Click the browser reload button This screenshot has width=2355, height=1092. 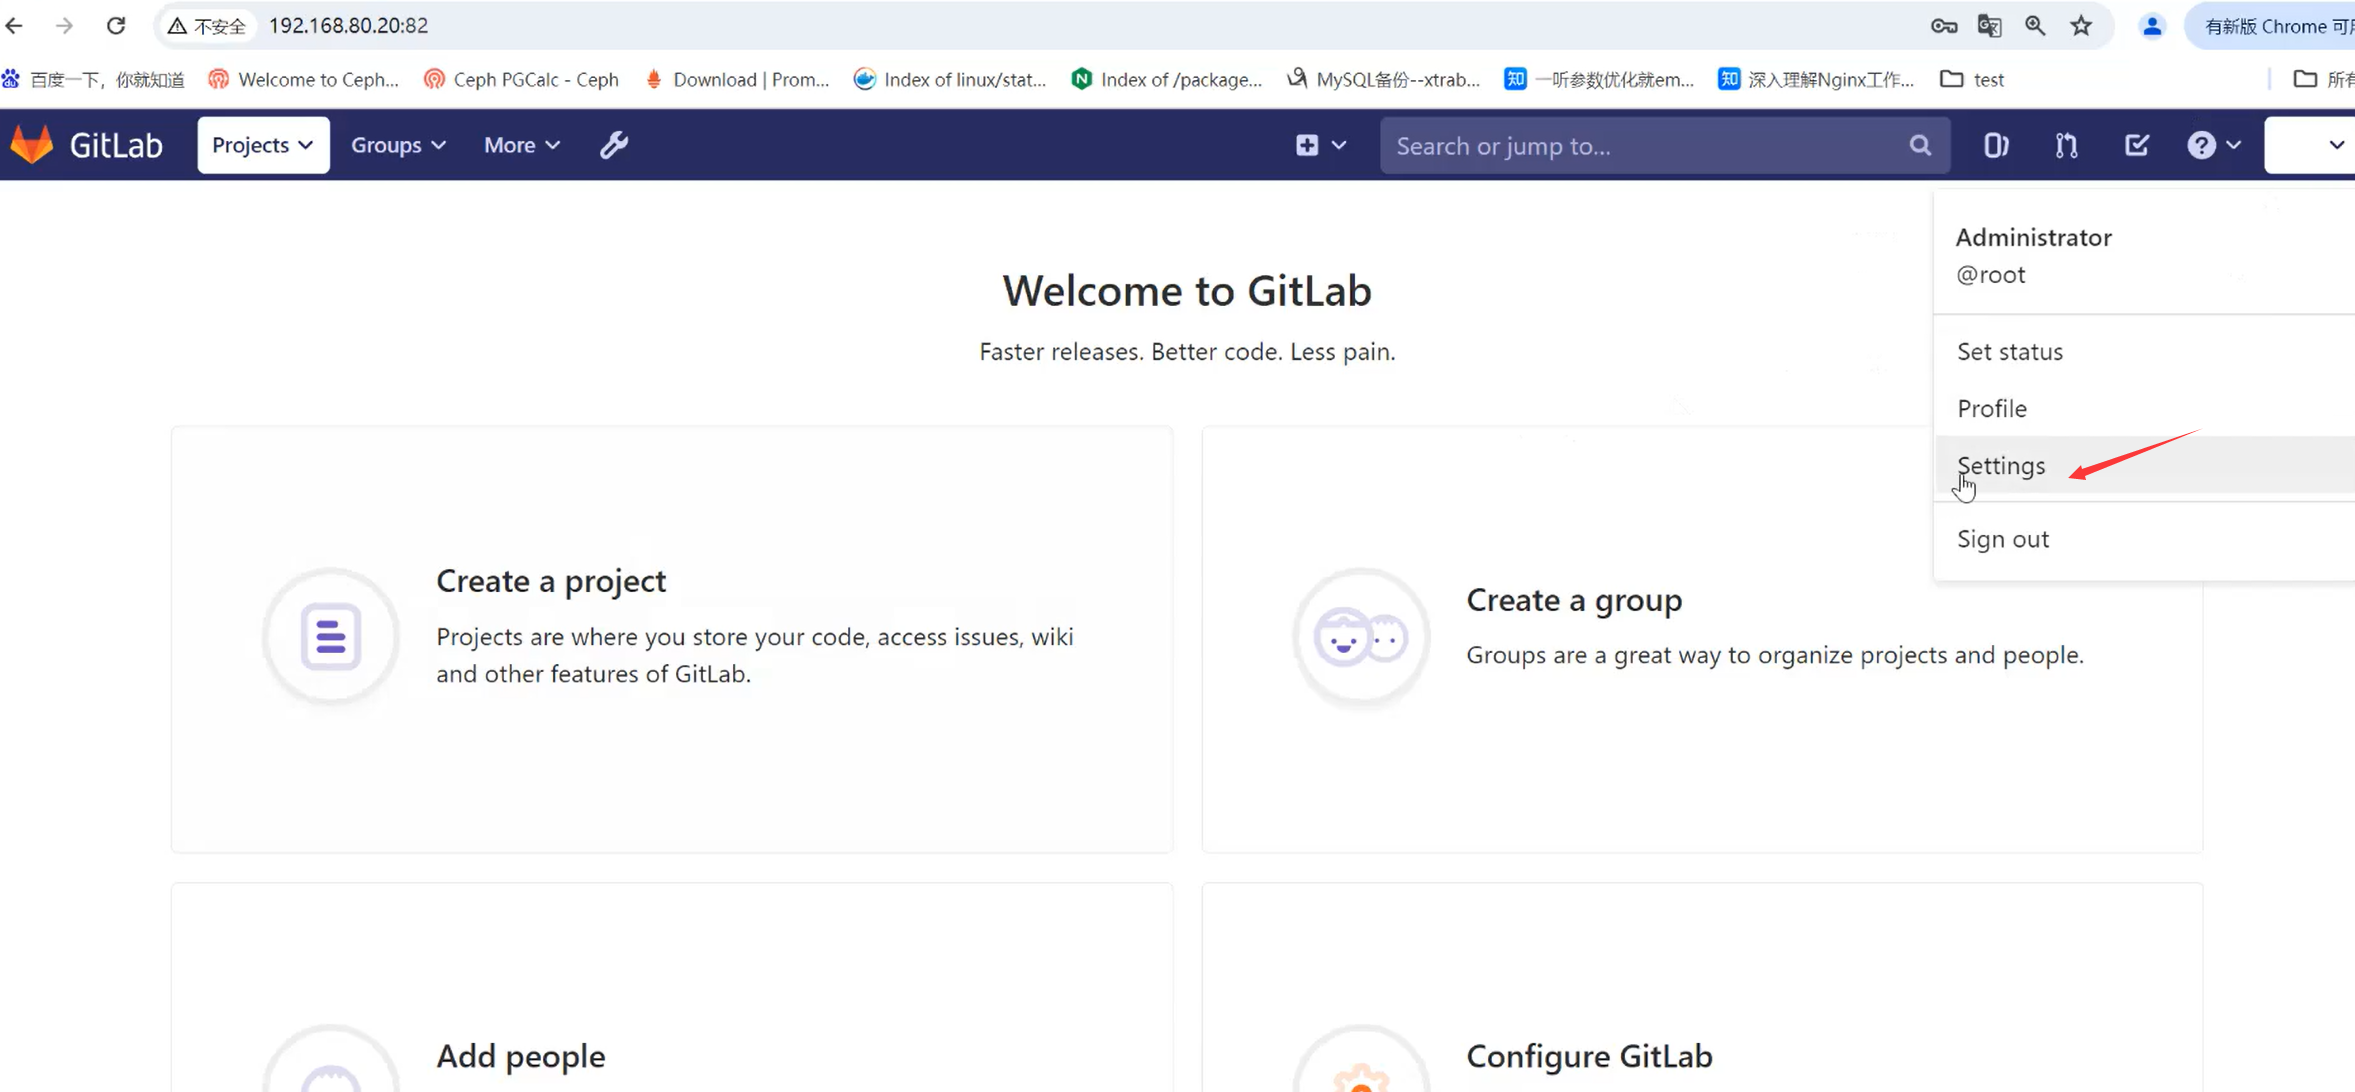(x=116, y=26)
